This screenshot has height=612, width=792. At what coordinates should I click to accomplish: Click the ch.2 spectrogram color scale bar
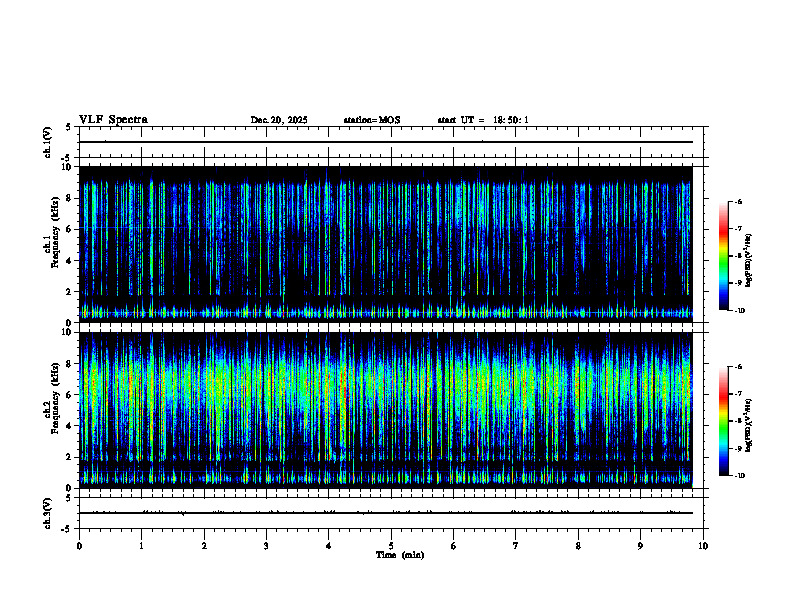coord(724,421)
